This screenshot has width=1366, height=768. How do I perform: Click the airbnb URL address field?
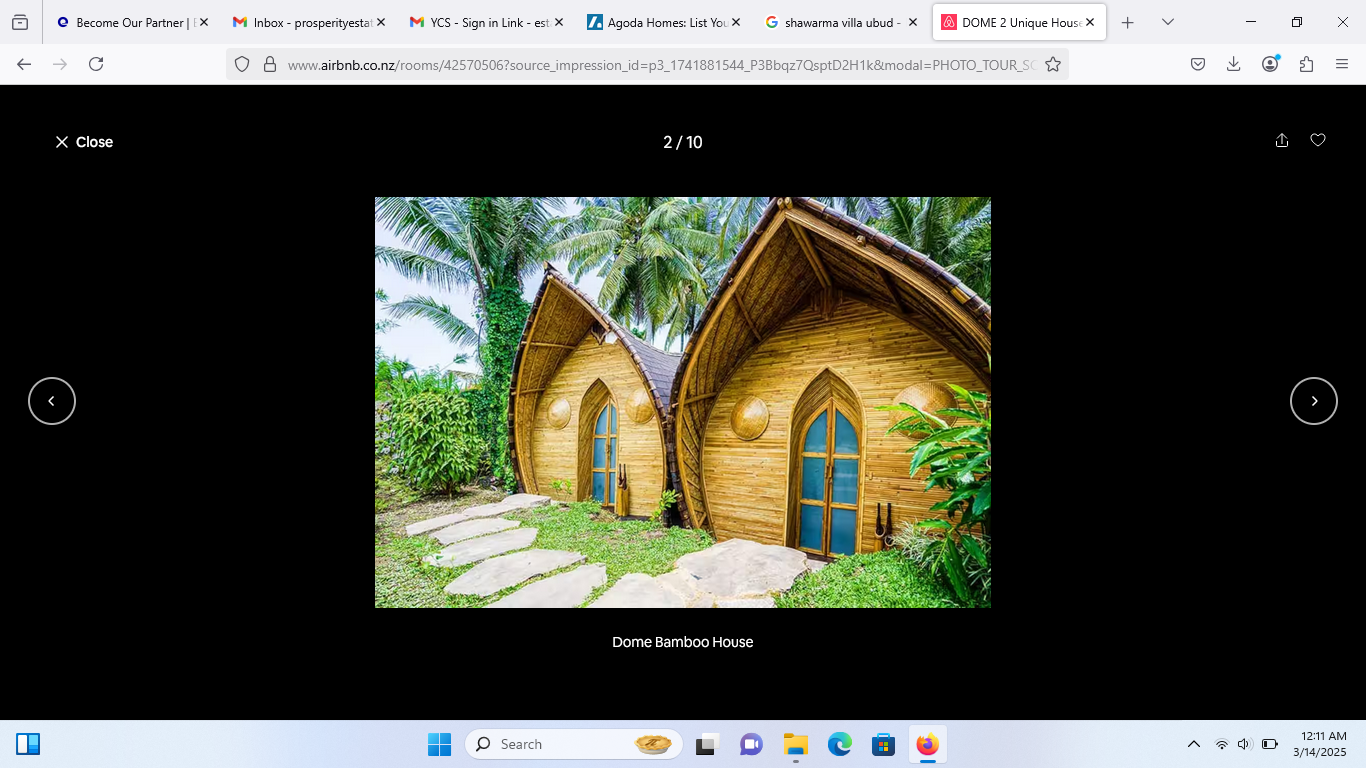tap(661, 64)
